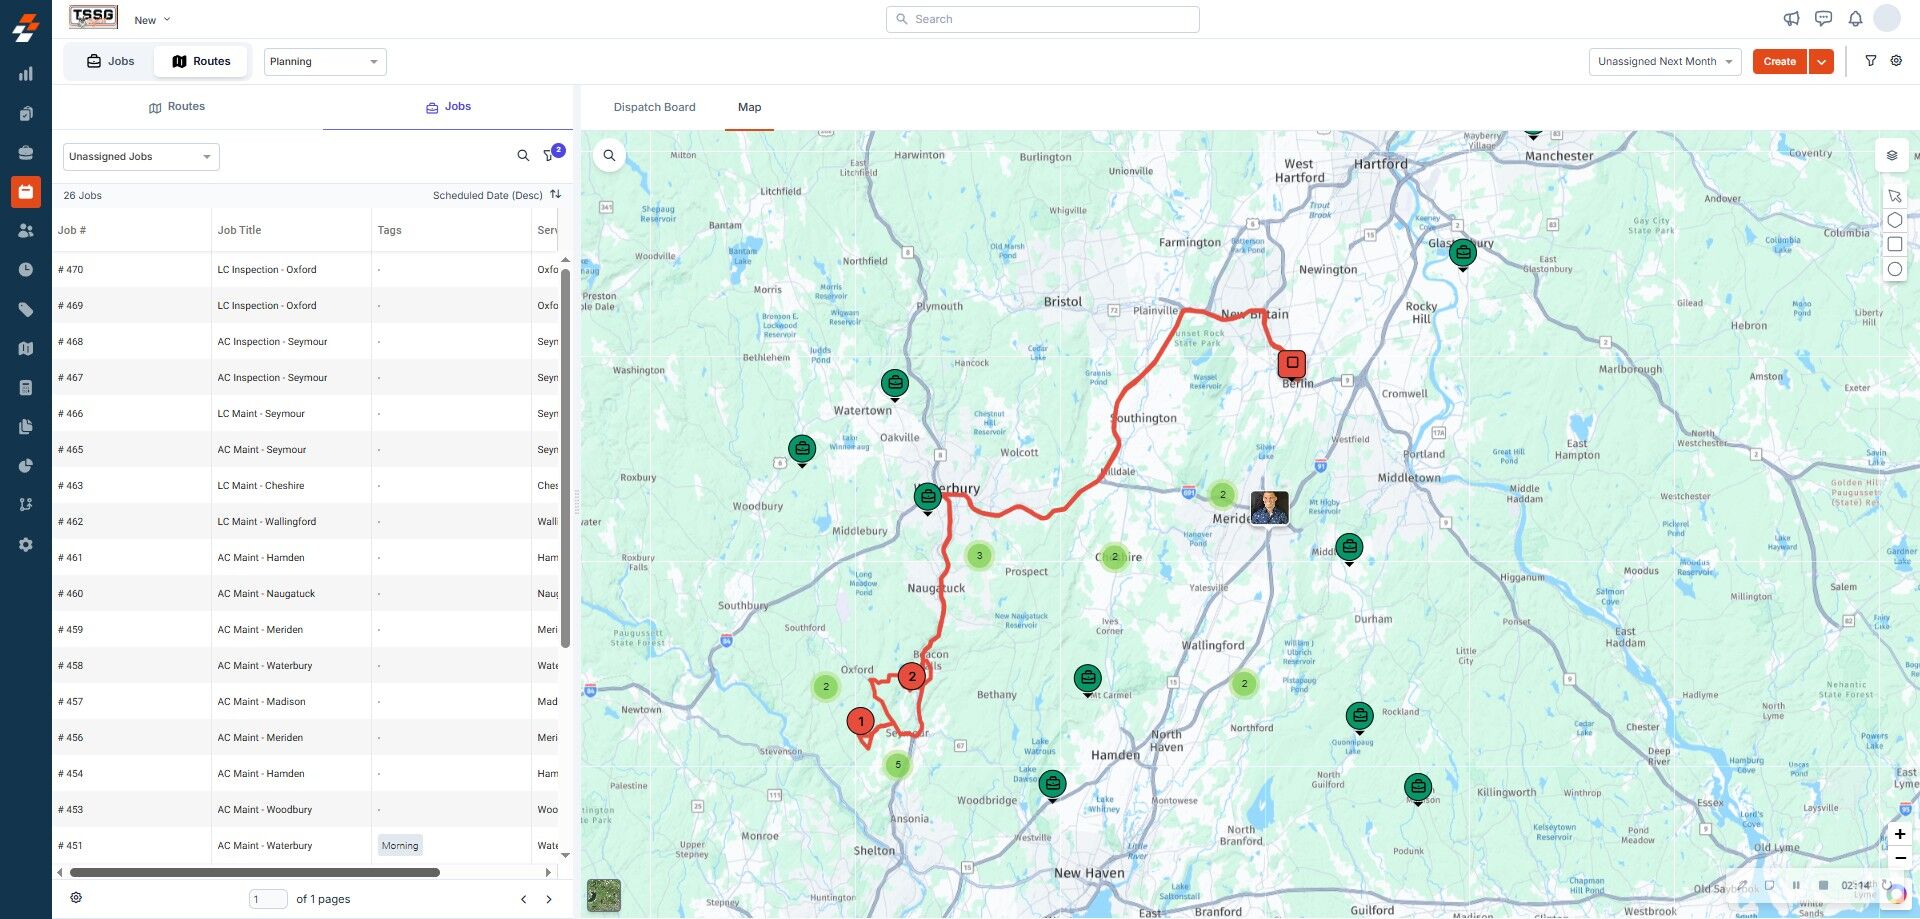Click the branch workflow icon in sidebar
Viewport: 1920px width, 919px height.
click(26, 505)
